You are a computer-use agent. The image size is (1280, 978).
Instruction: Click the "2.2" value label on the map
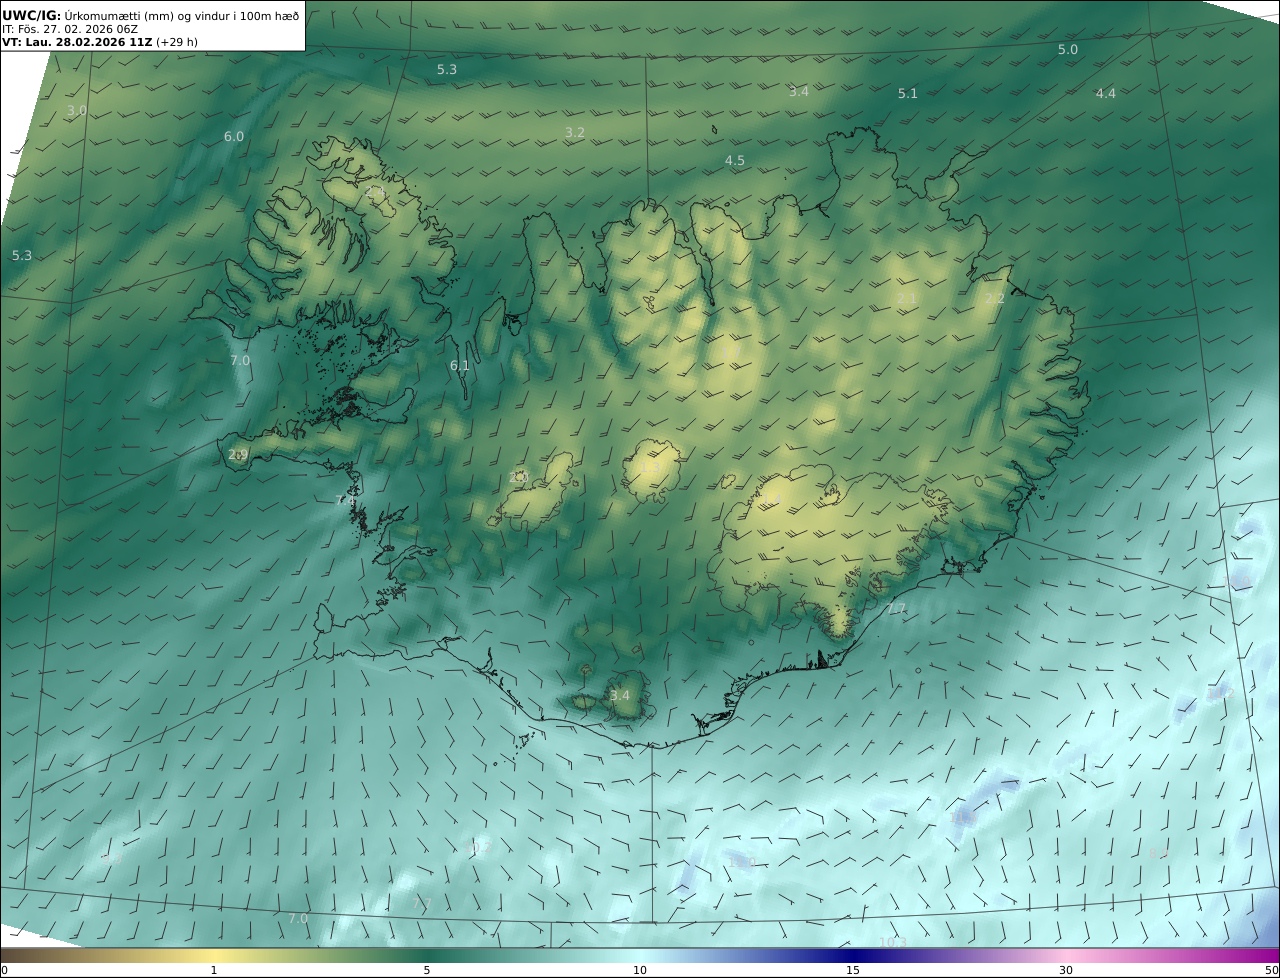(x=994, y=299)
